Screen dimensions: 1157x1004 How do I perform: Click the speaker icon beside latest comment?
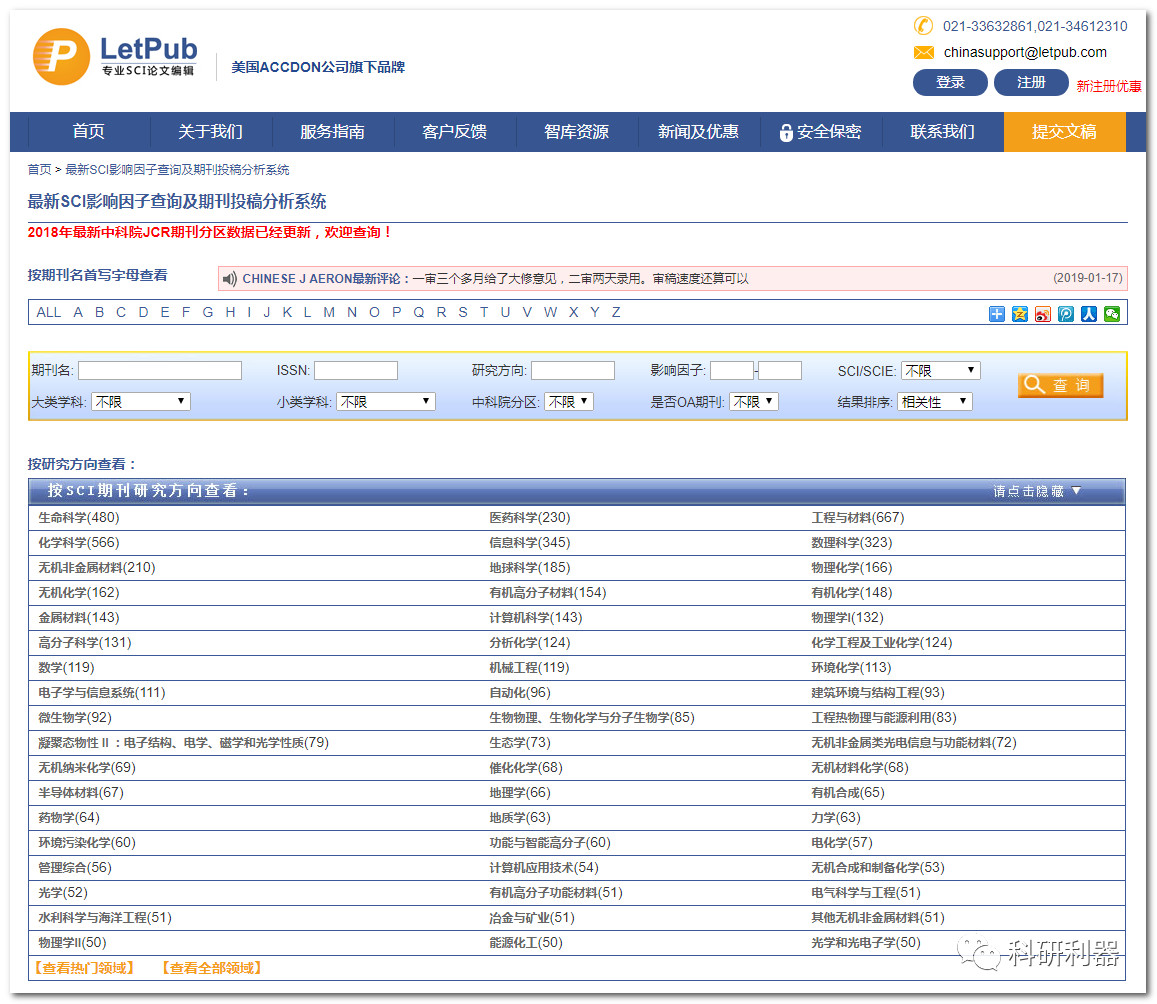coord(230,279)
